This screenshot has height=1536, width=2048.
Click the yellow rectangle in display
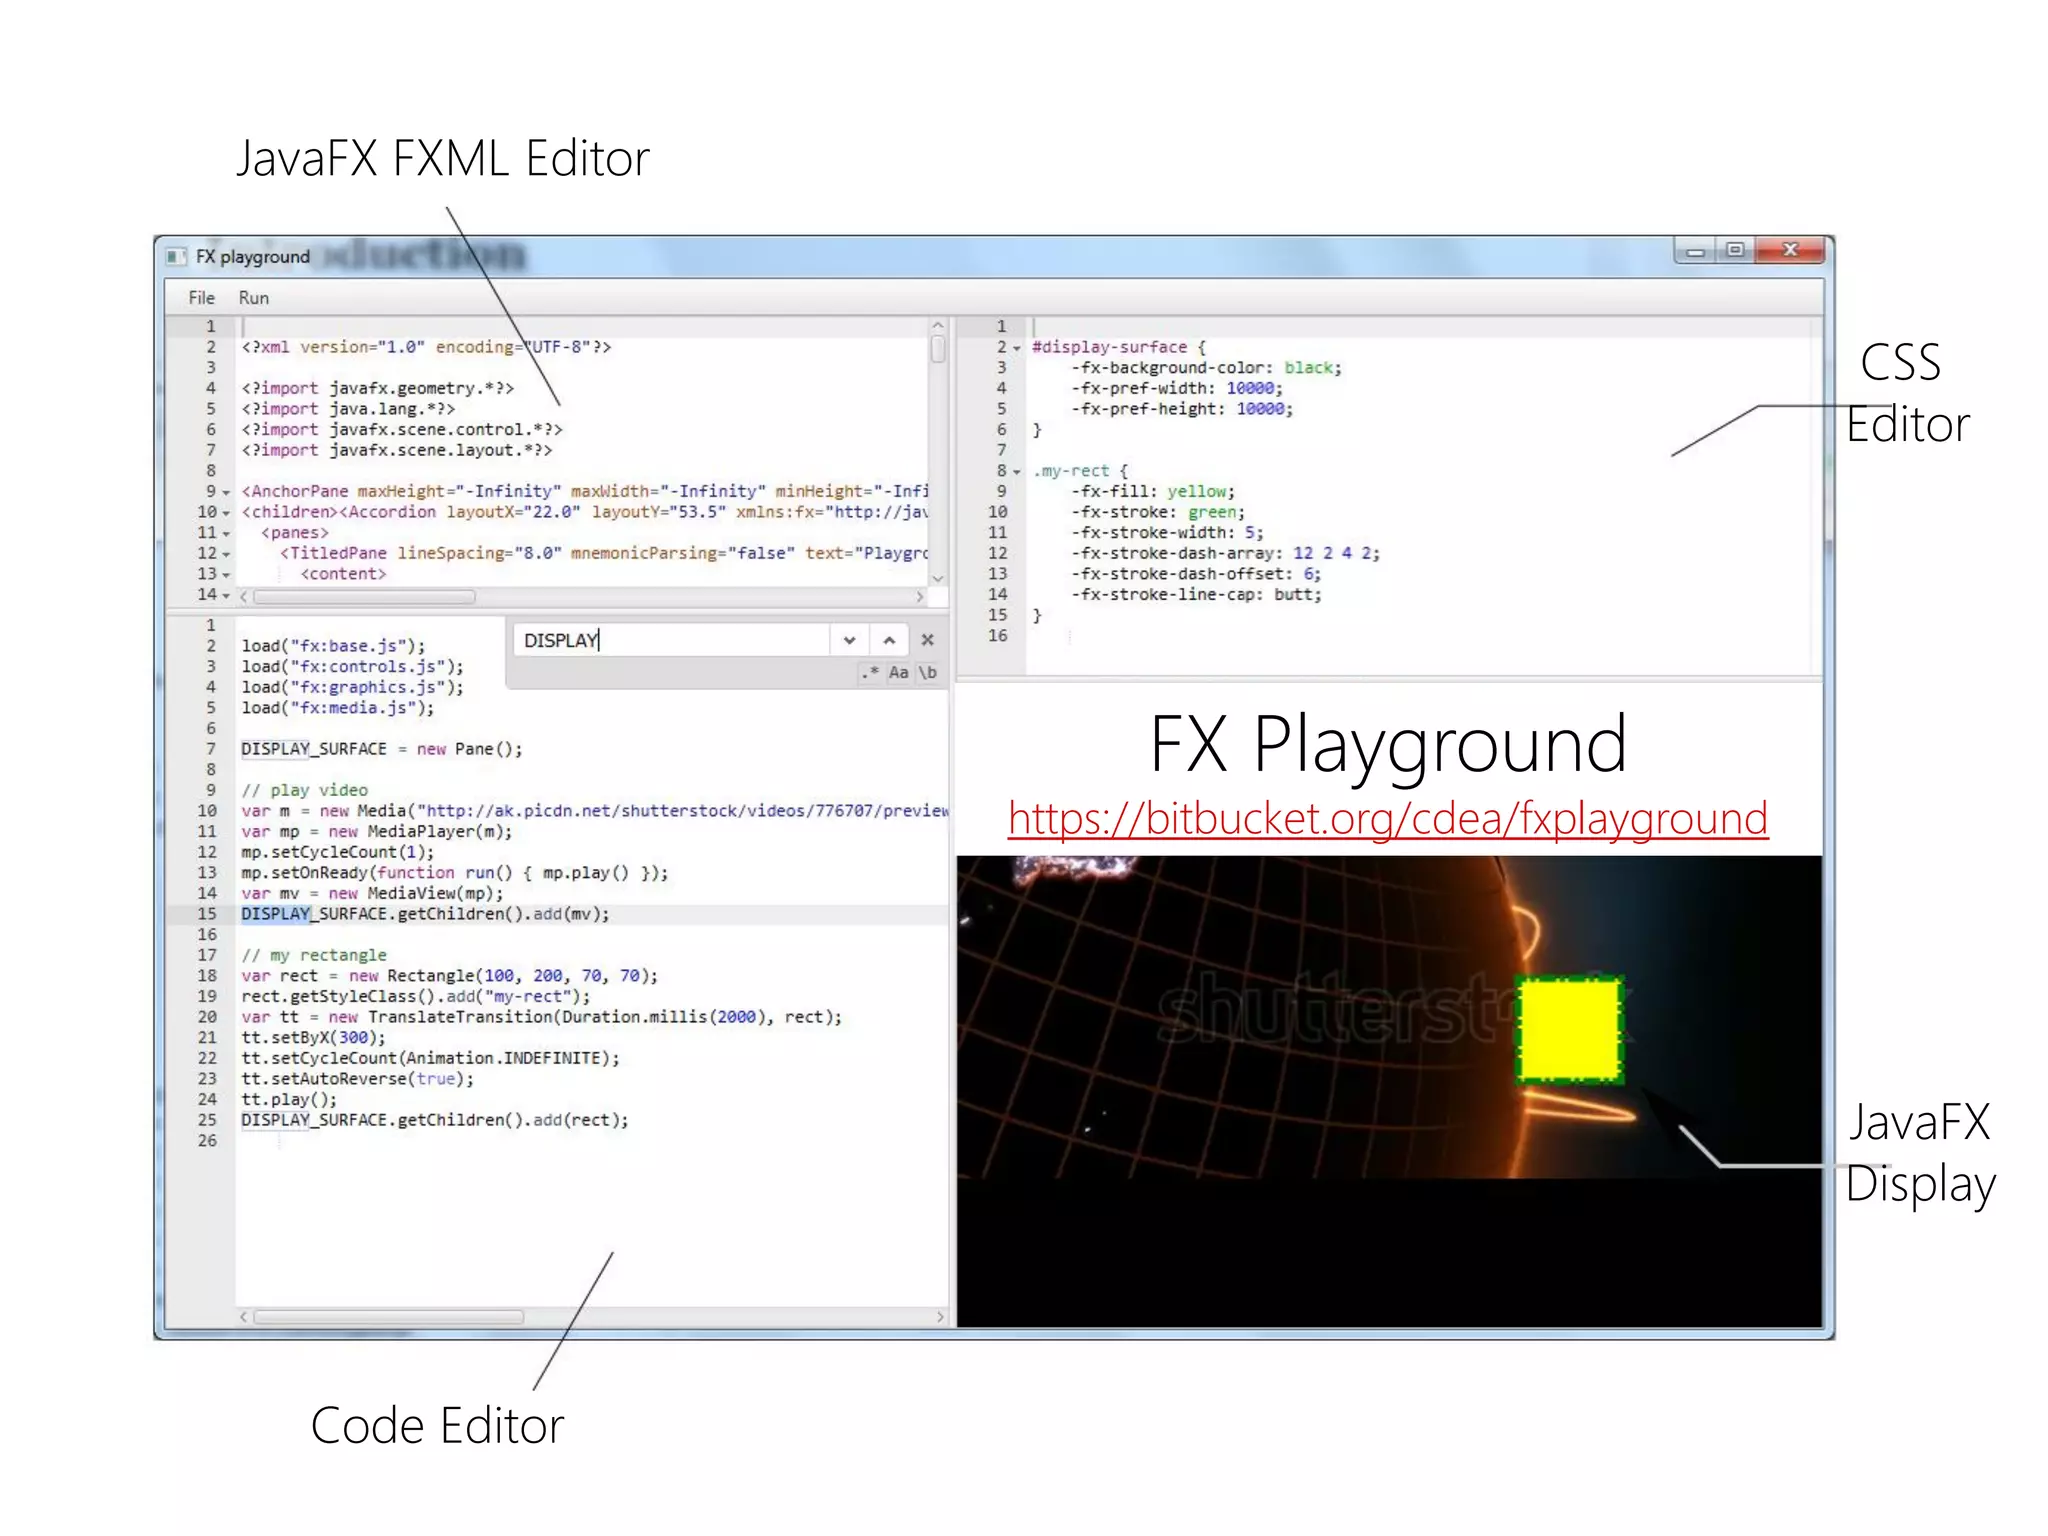coord(1568,1029)
